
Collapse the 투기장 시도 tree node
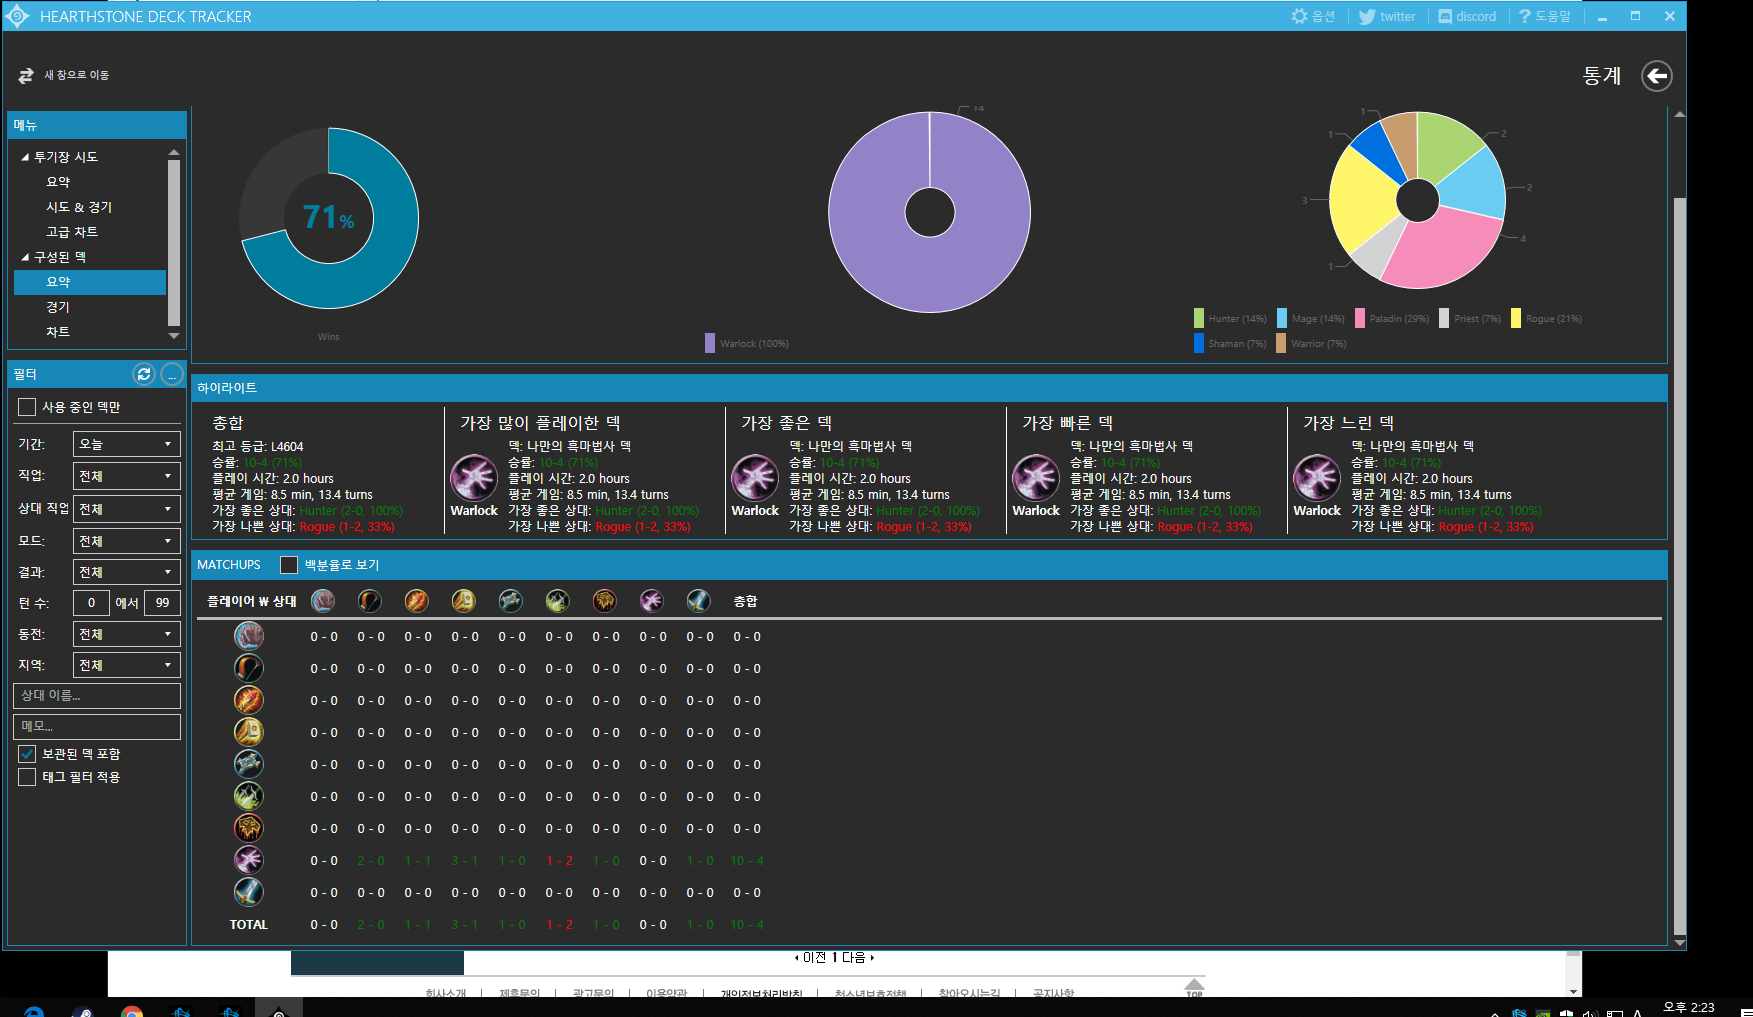pos(25,157)
